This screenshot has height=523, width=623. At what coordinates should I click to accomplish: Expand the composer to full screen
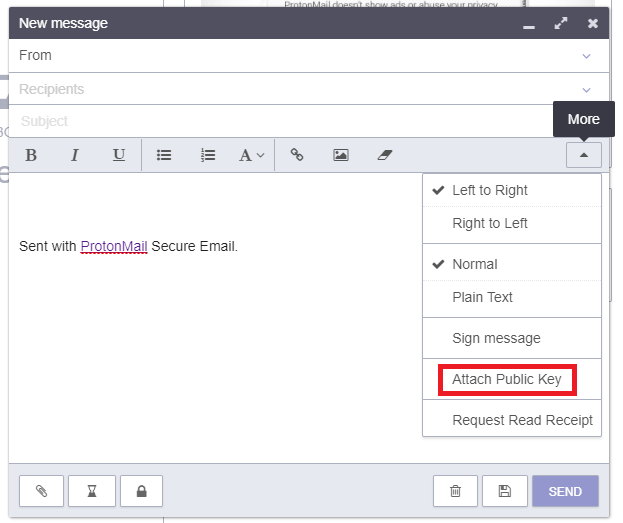(561, 23)
